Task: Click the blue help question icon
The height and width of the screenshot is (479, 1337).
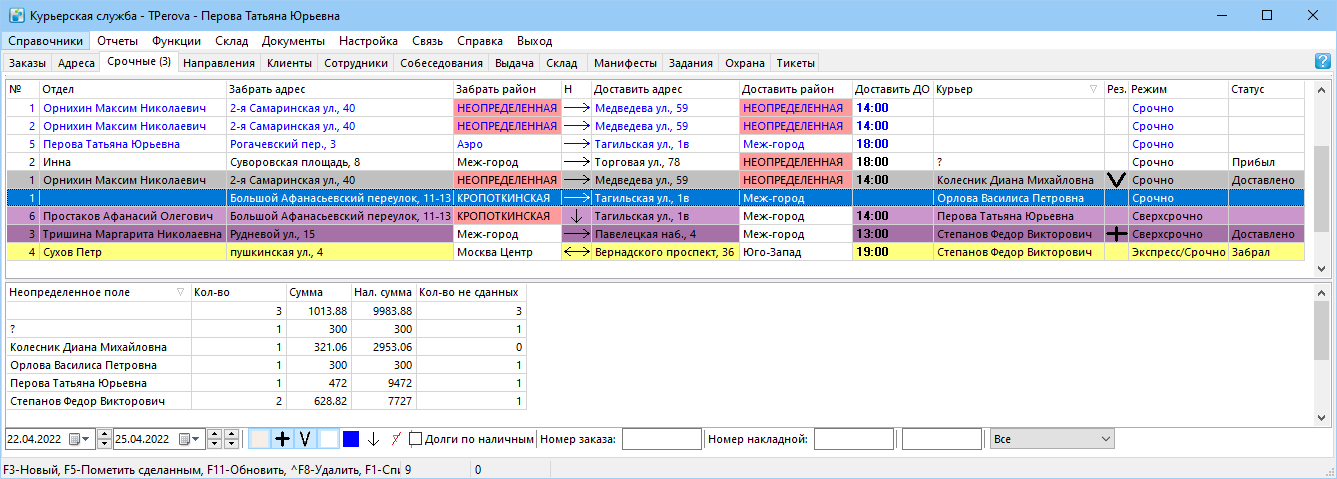Action: tap(1322, 62)
